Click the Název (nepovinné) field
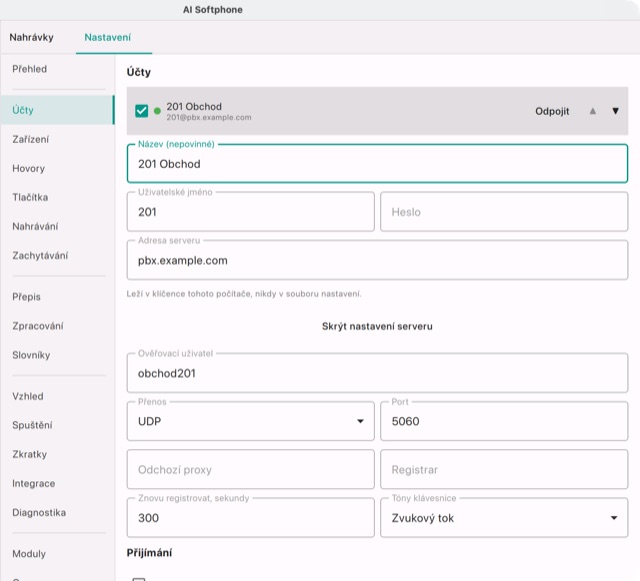The width and height of the screenshot is (640, 581). tap(377, 163)
